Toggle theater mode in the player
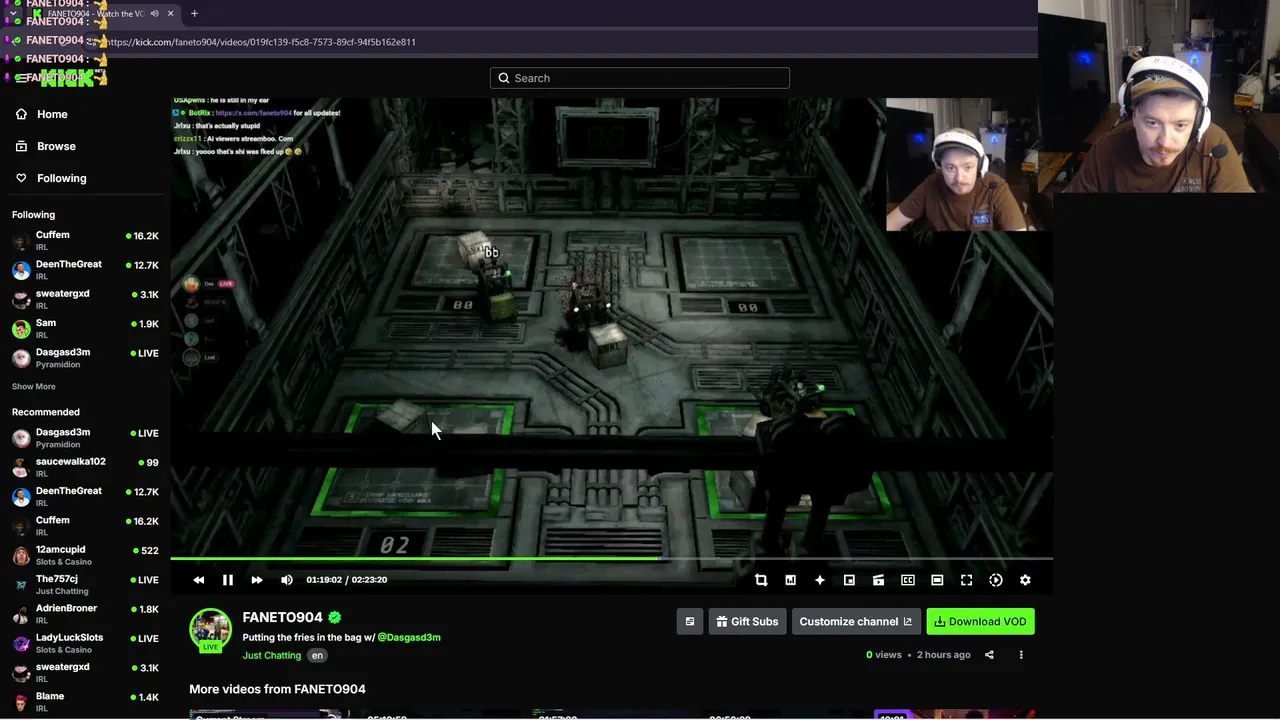This screenshot has height=720, width=1280. 937,580
